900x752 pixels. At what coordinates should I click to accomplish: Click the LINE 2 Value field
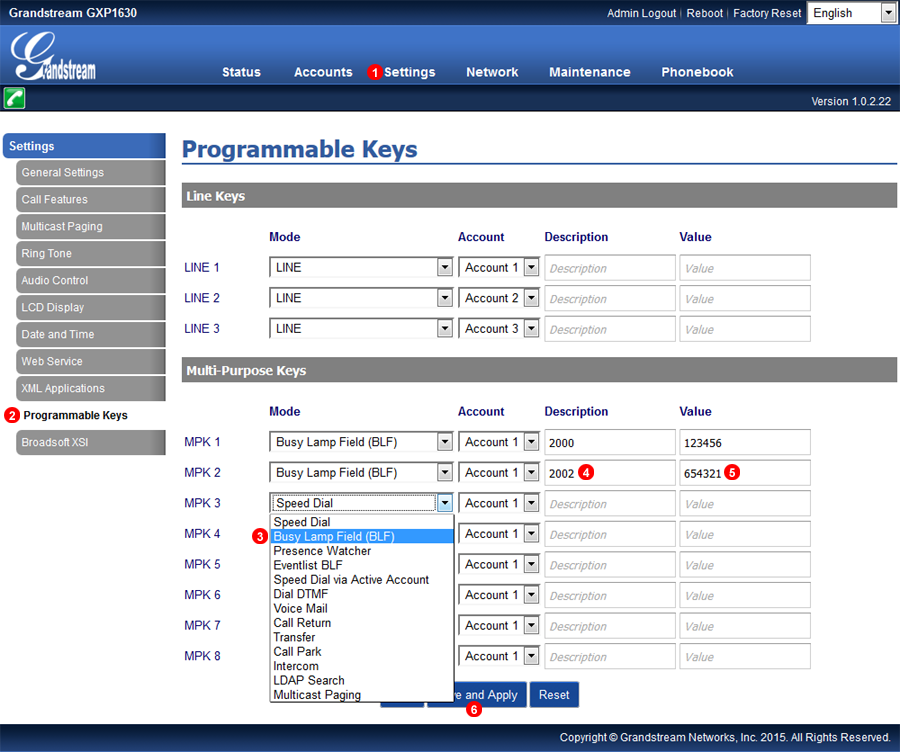coord(745,299)
